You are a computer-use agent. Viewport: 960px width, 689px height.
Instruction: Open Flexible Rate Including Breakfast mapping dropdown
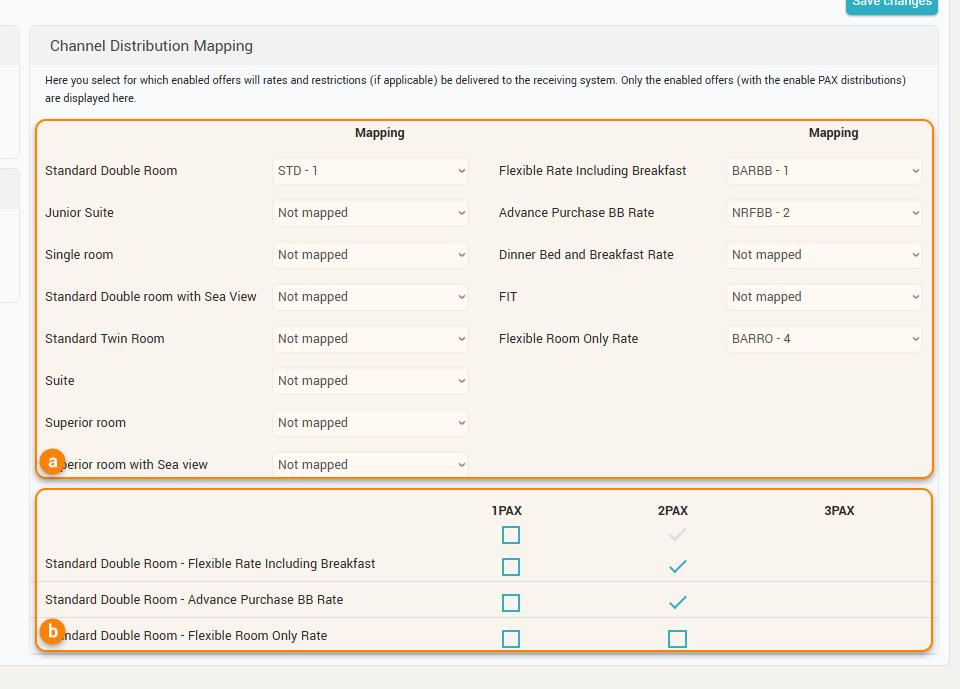pos(824,171)
